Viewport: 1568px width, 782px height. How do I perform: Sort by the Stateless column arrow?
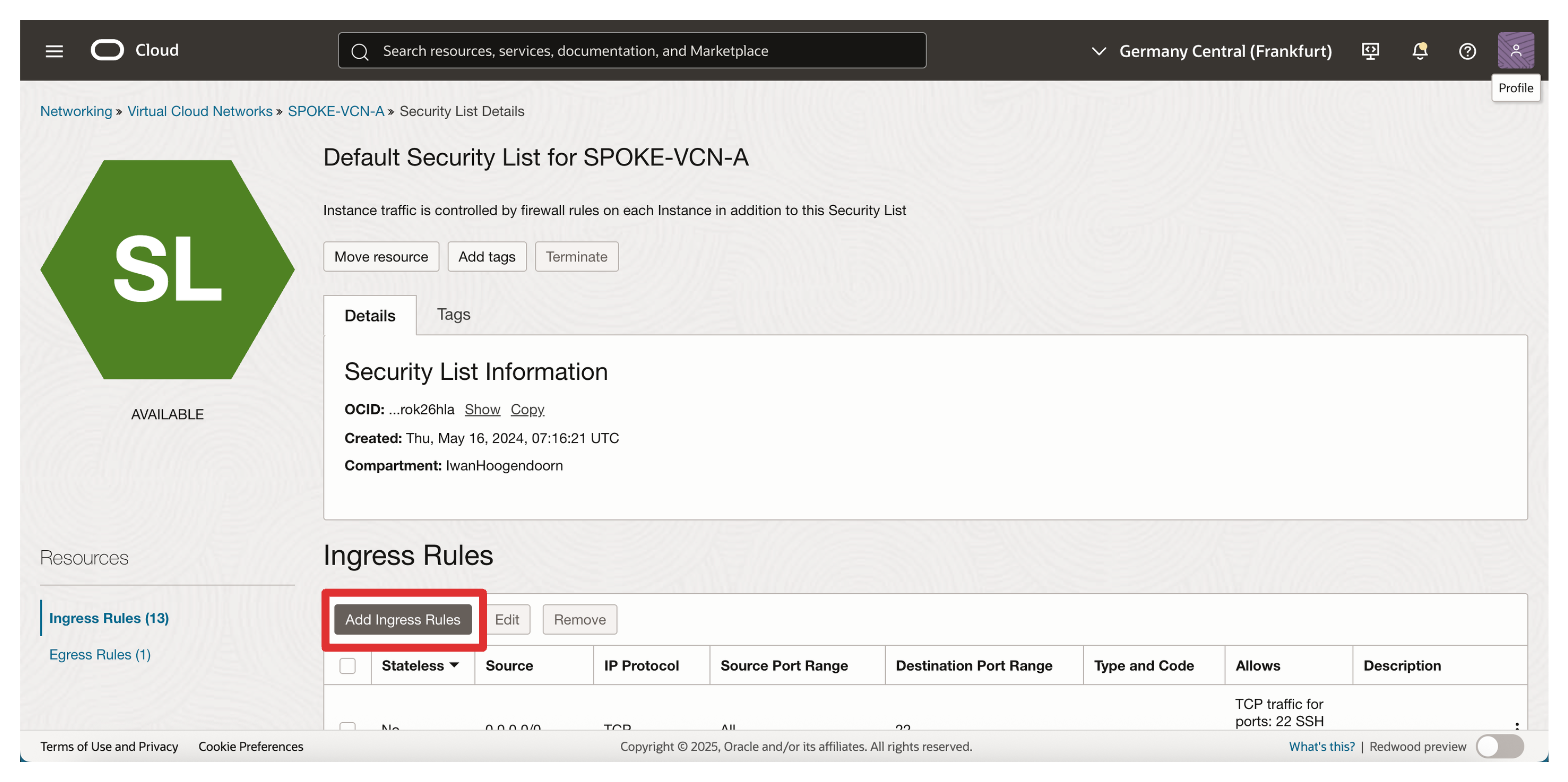pos(454,665)
